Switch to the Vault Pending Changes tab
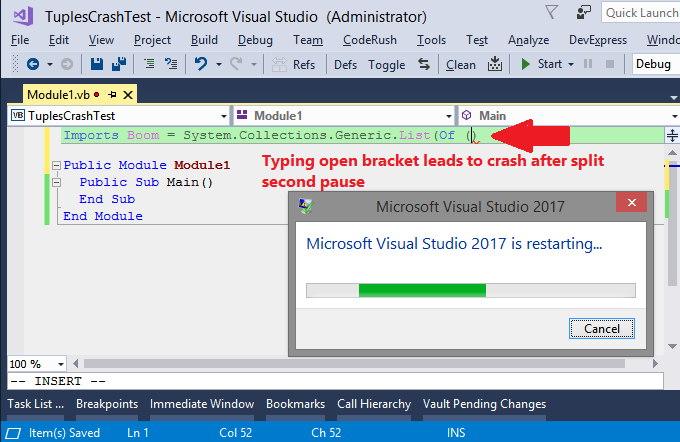 (484, 404)
